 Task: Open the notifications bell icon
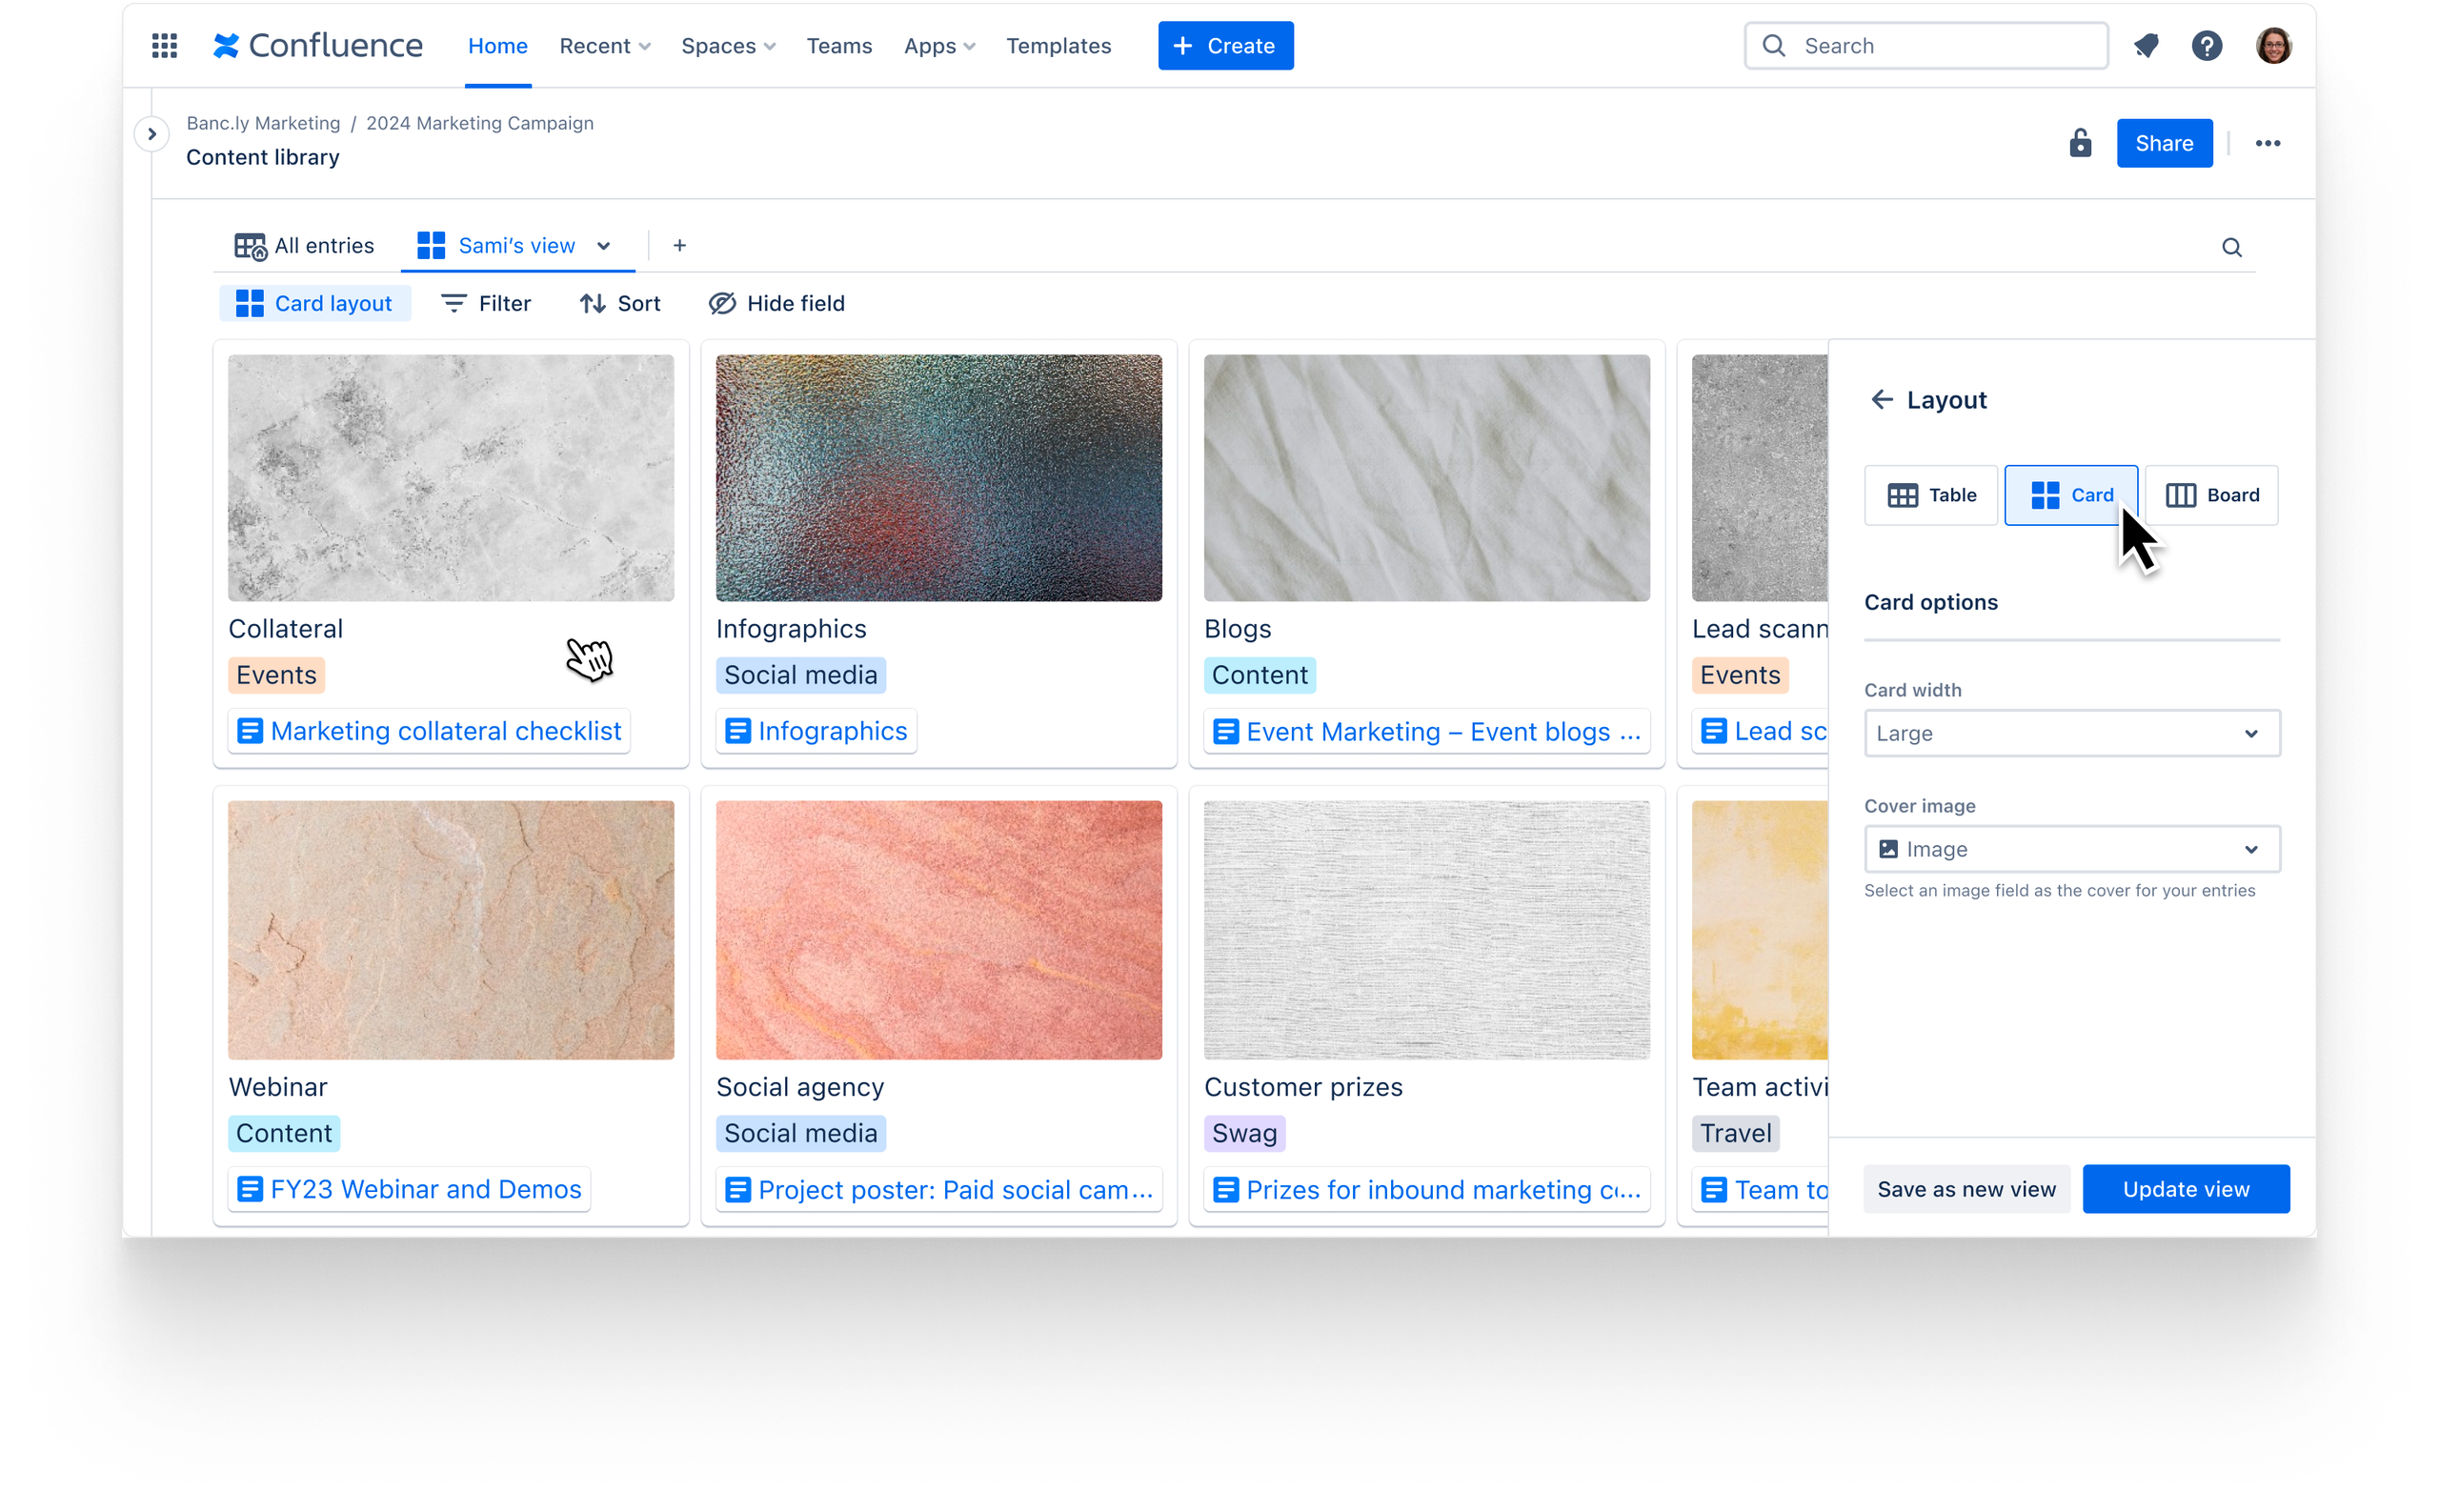(x=2146, y=46)
